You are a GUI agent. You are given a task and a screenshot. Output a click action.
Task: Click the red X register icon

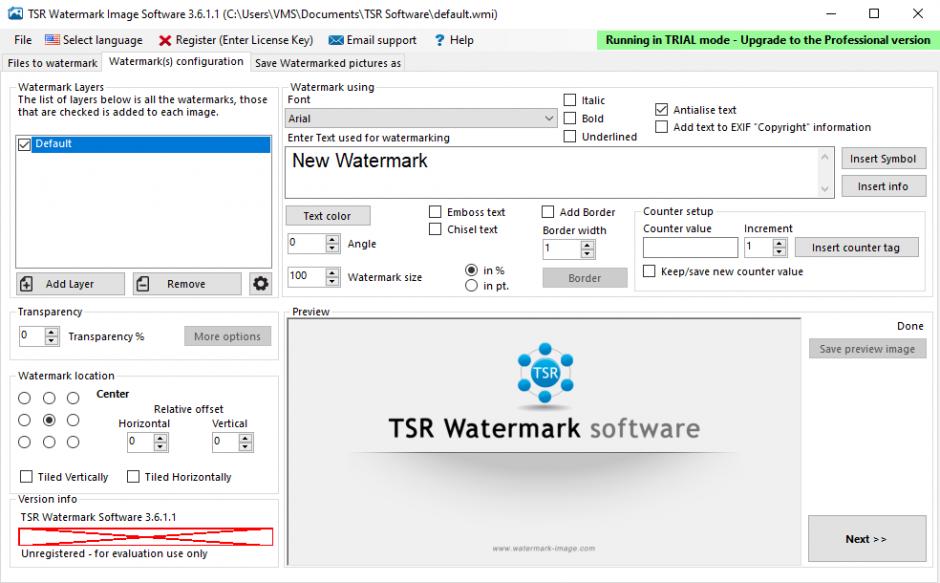pyautogui.click(x=165, y=40)
